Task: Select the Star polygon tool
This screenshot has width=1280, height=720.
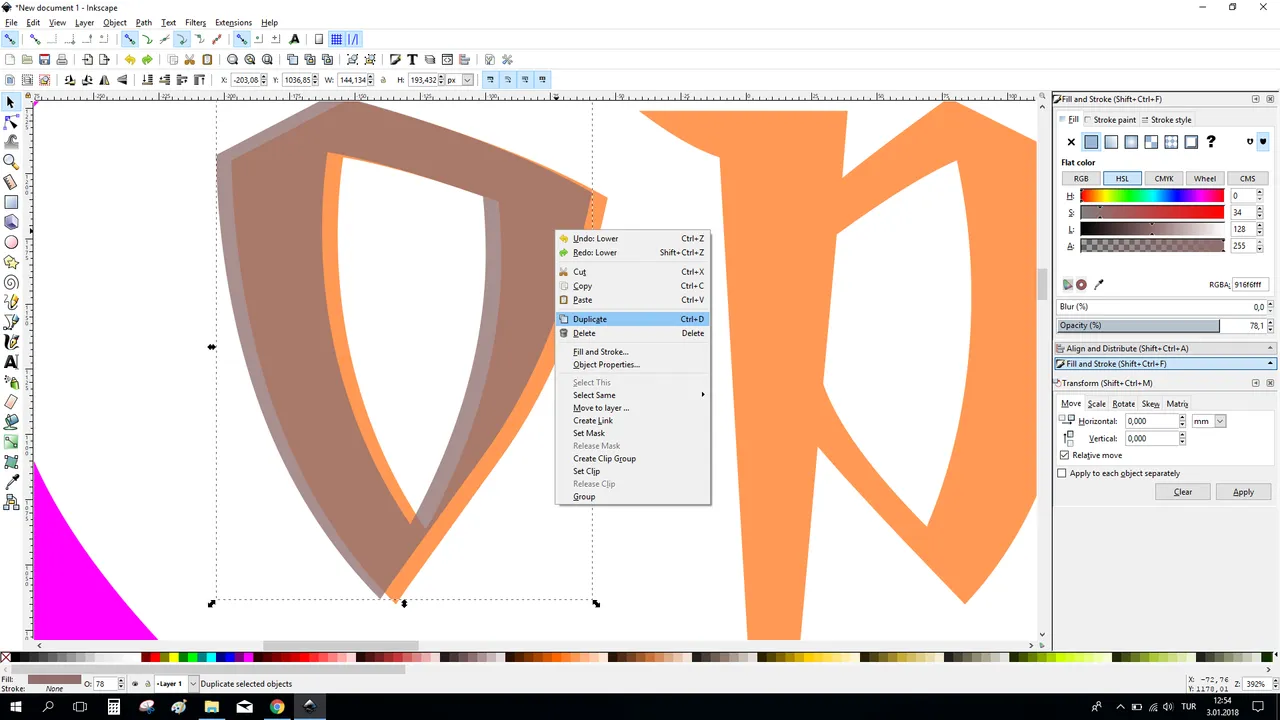Action: tap(11, 262)
